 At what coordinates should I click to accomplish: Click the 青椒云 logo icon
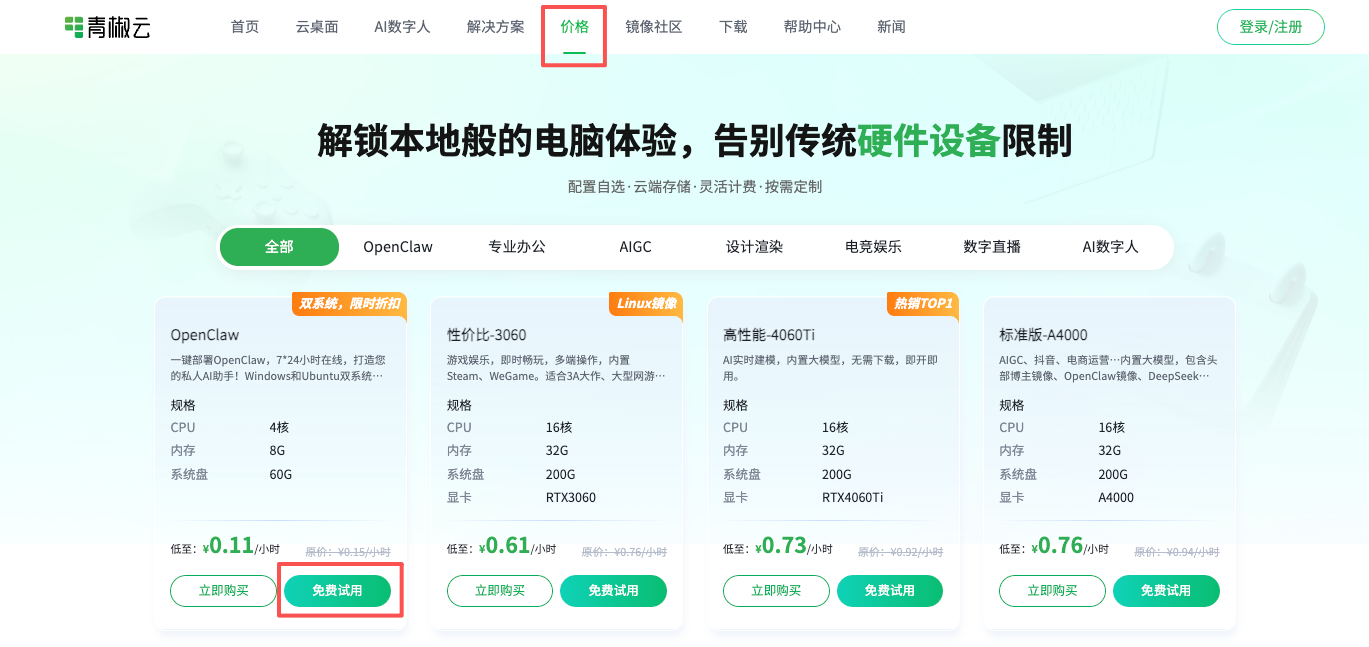[74, 27]
